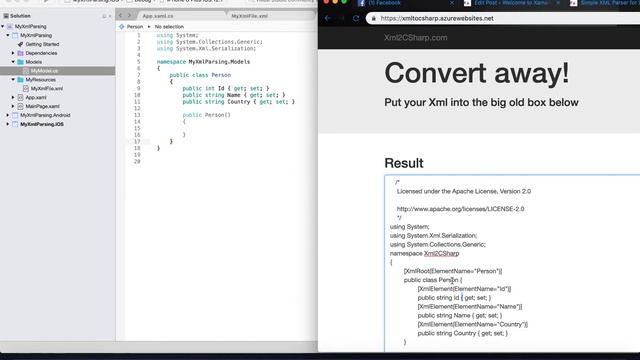Click the MyXmlFile.xml file icon in tree
The image size is (640, 360).
(x=26, y=89)
